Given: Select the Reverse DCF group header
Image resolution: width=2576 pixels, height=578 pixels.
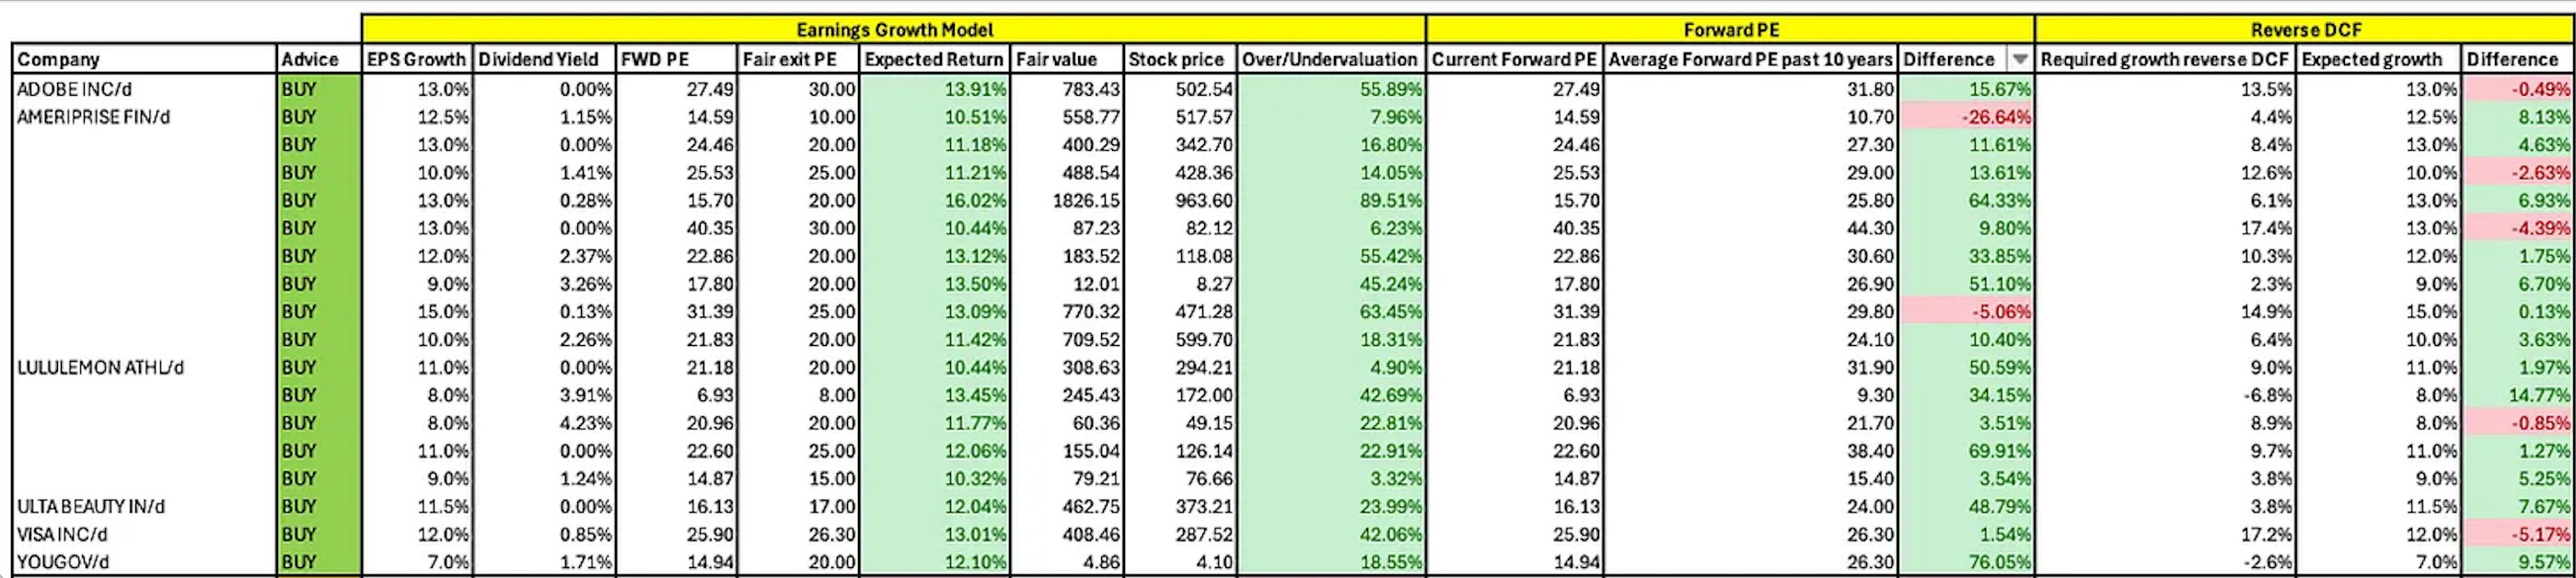Looking at the screenshot, I should (x=2305, y=30).
